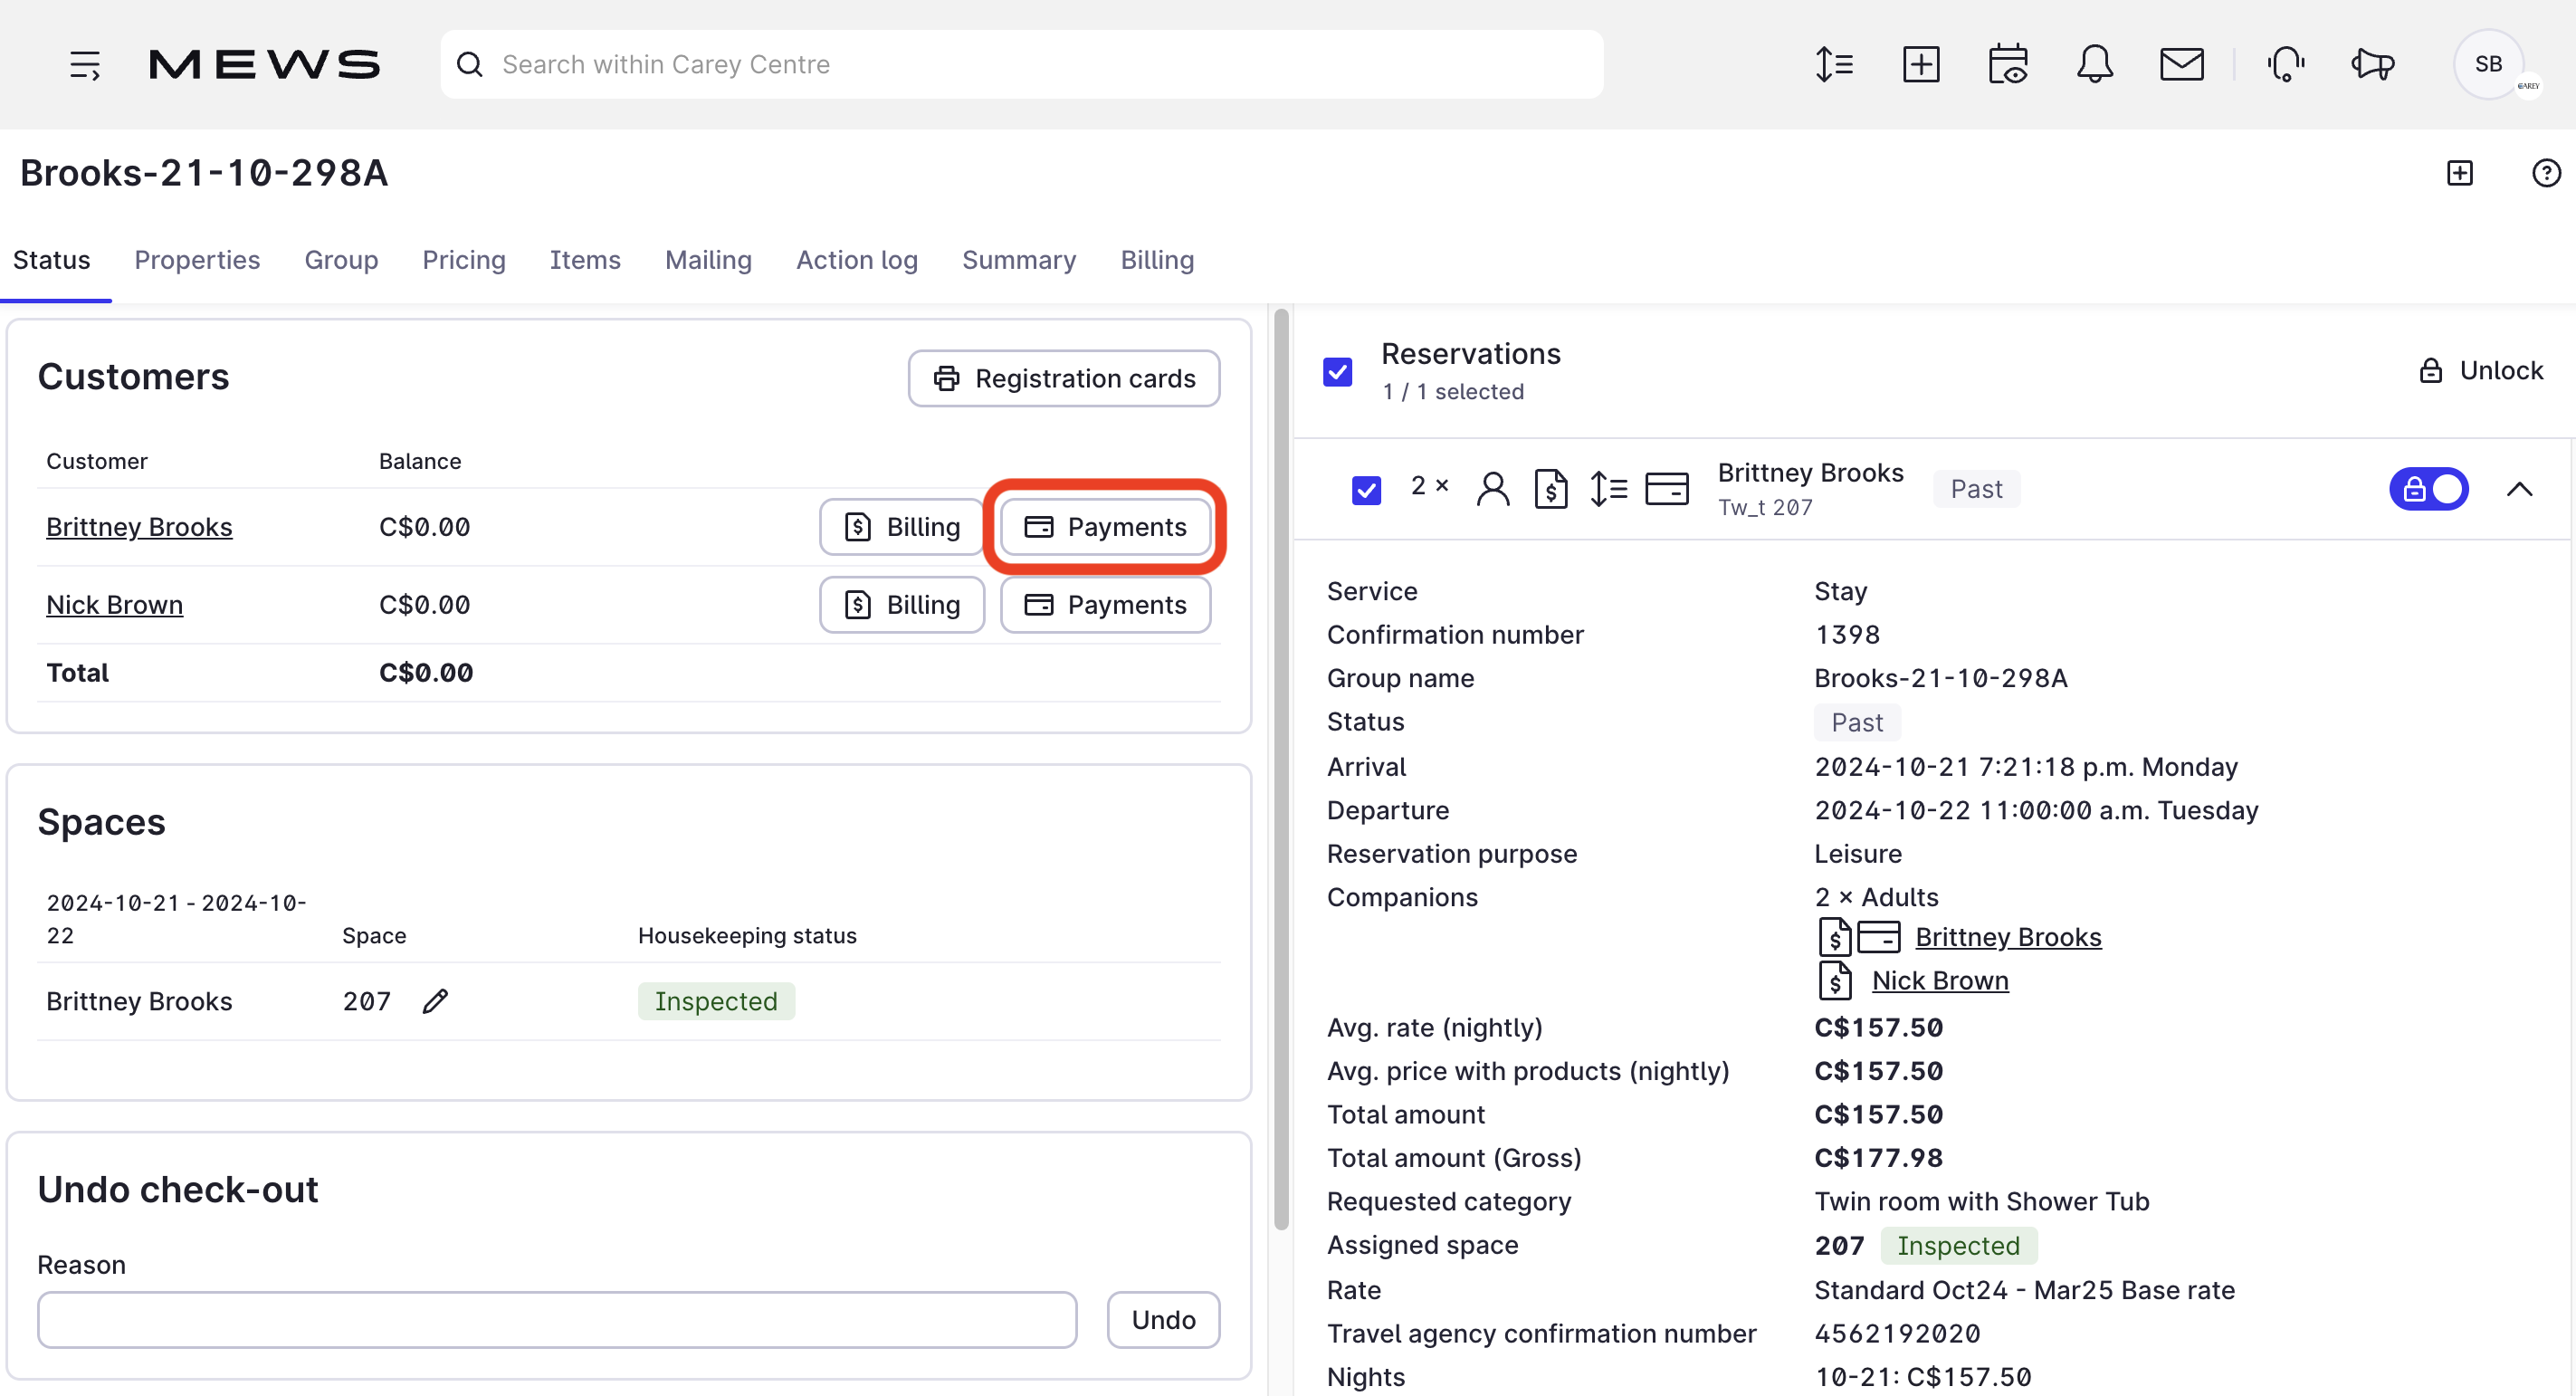Screen dimensions: 2576x1396
Task: Click the megaphone announcements icon
Action: click(2372, 65)
